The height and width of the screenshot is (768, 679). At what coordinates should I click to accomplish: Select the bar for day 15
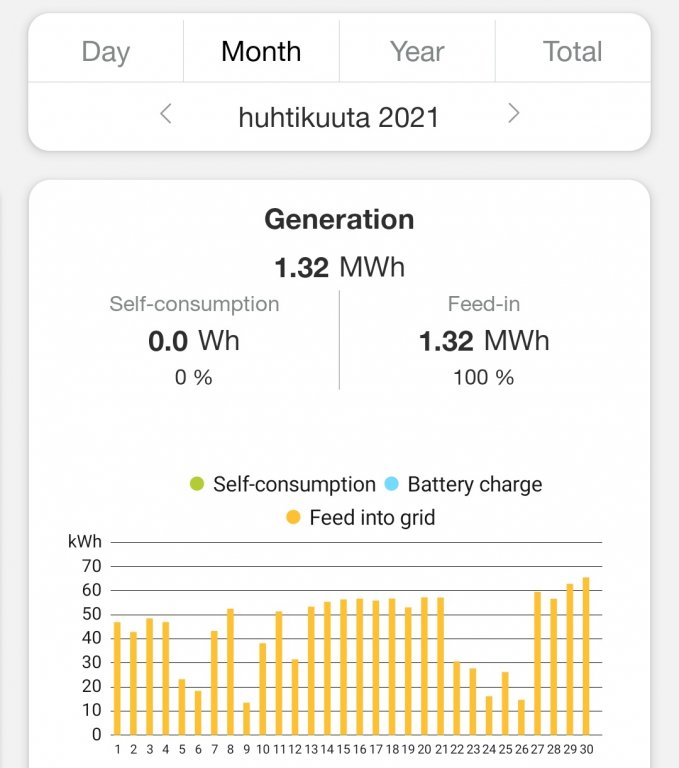[x=343, y=667]
